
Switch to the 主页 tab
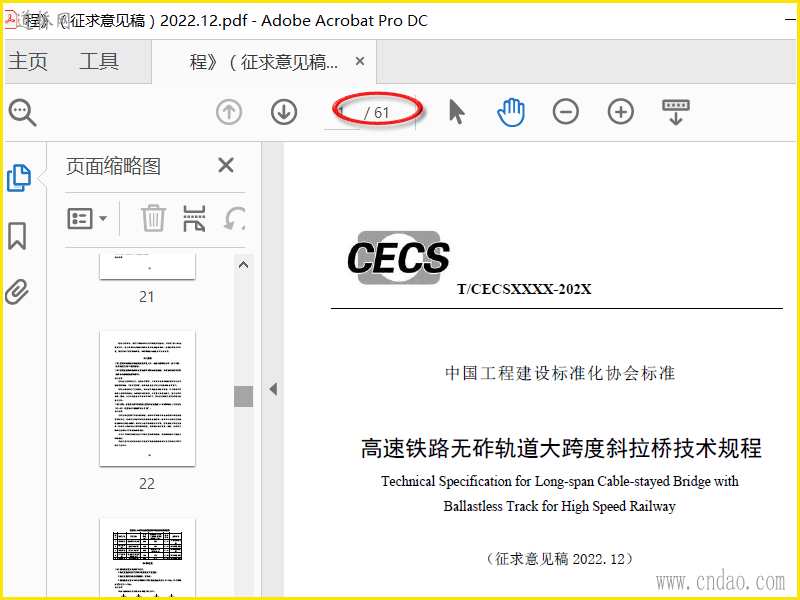(x=28, y=61)
